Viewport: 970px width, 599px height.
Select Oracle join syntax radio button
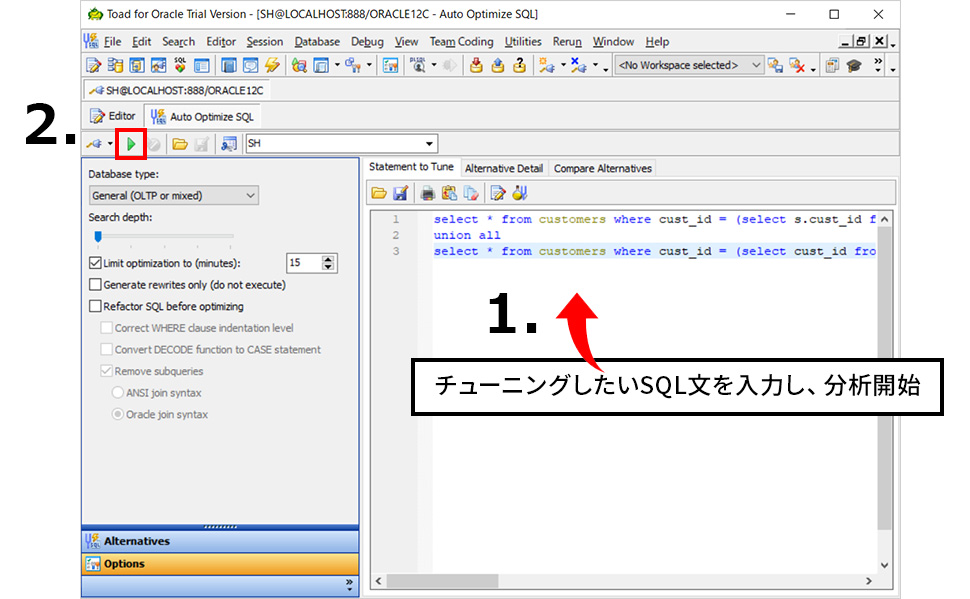118,415
